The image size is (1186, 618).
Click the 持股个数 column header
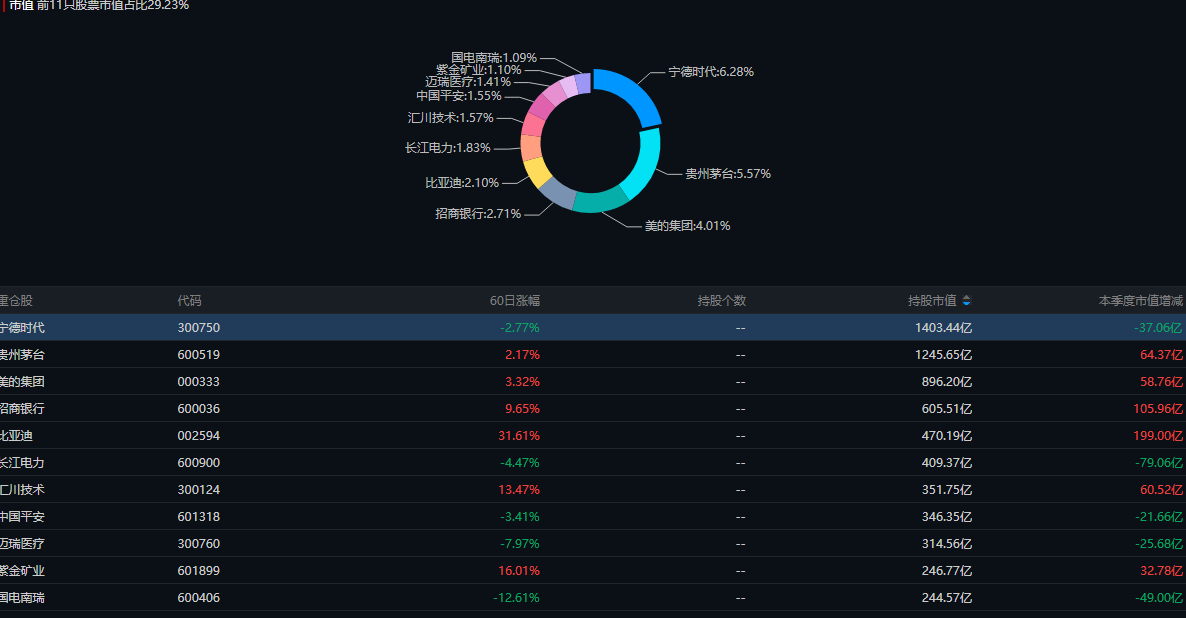pyautogui.click(x=722, y=301)
